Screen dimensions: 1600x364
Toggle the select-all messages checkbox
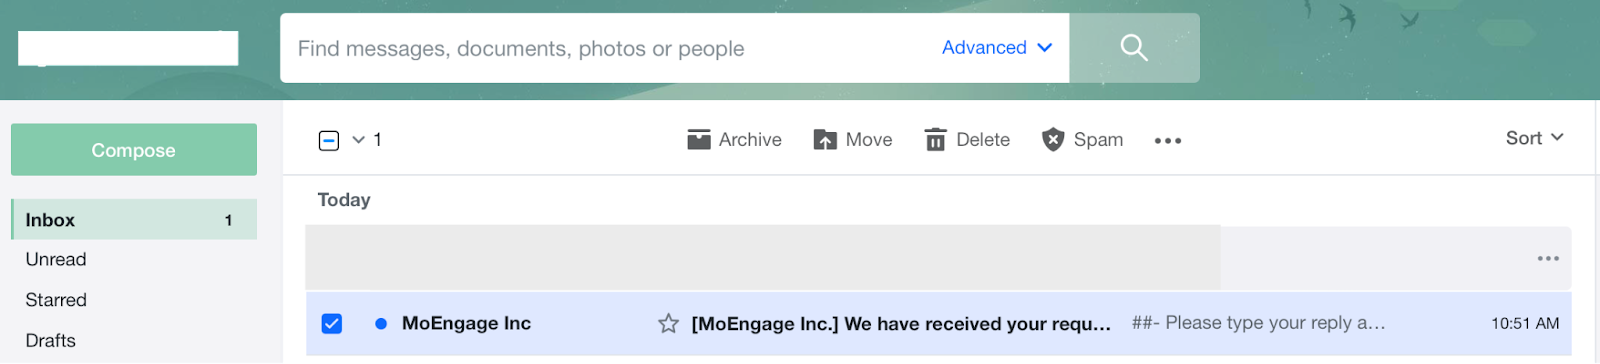point(329,141)
